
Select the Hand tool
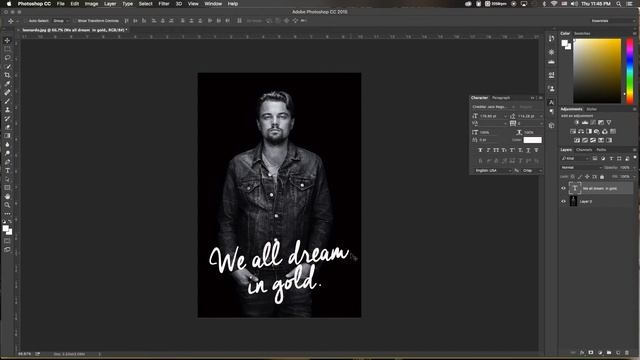[x=7, y=196]
